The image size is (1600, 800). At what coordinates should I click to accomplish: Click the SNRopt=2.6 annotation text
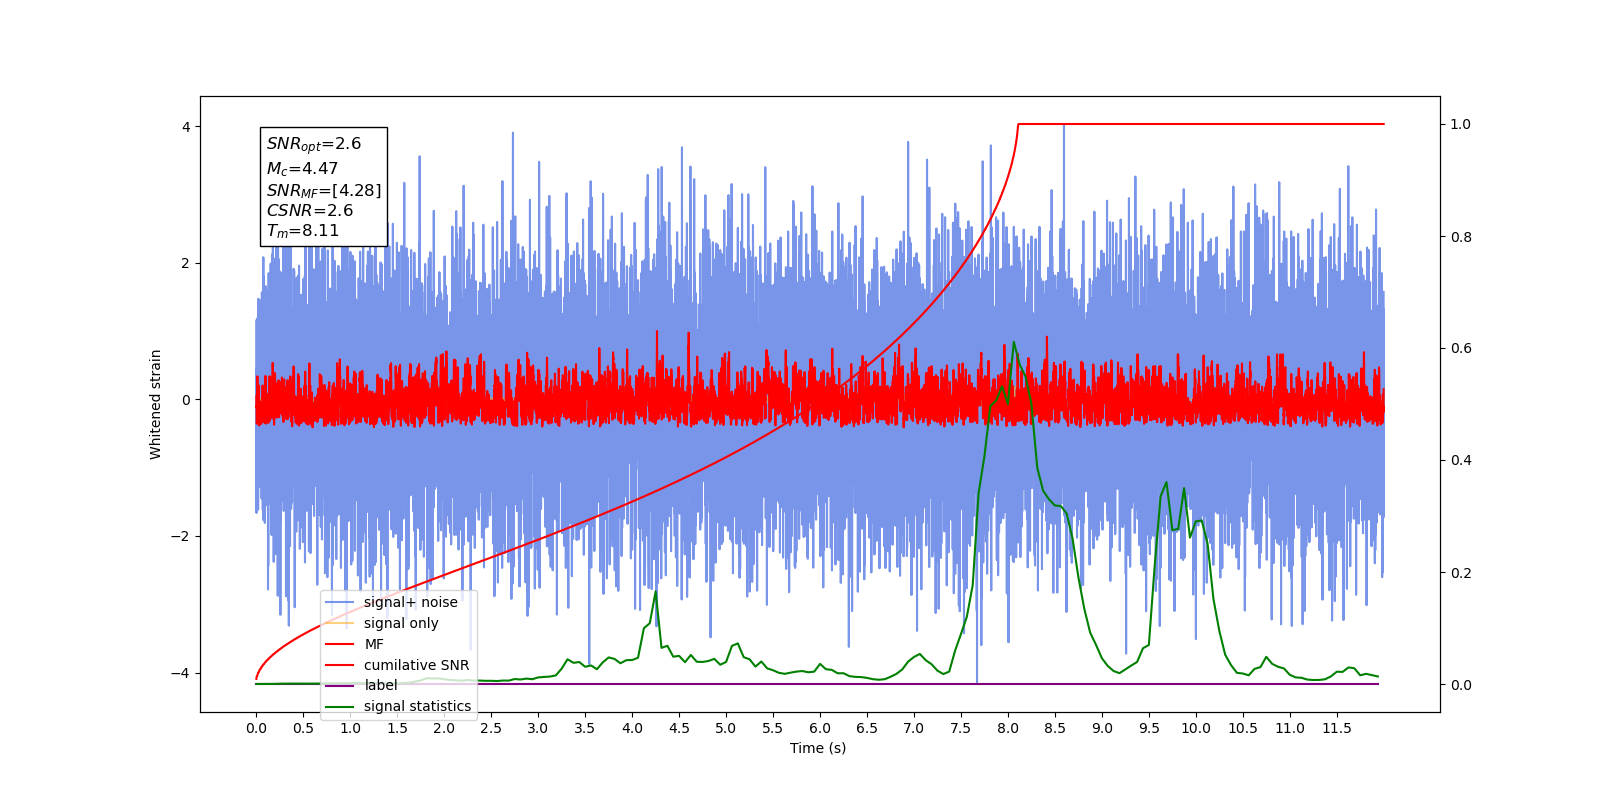(314, 144)
